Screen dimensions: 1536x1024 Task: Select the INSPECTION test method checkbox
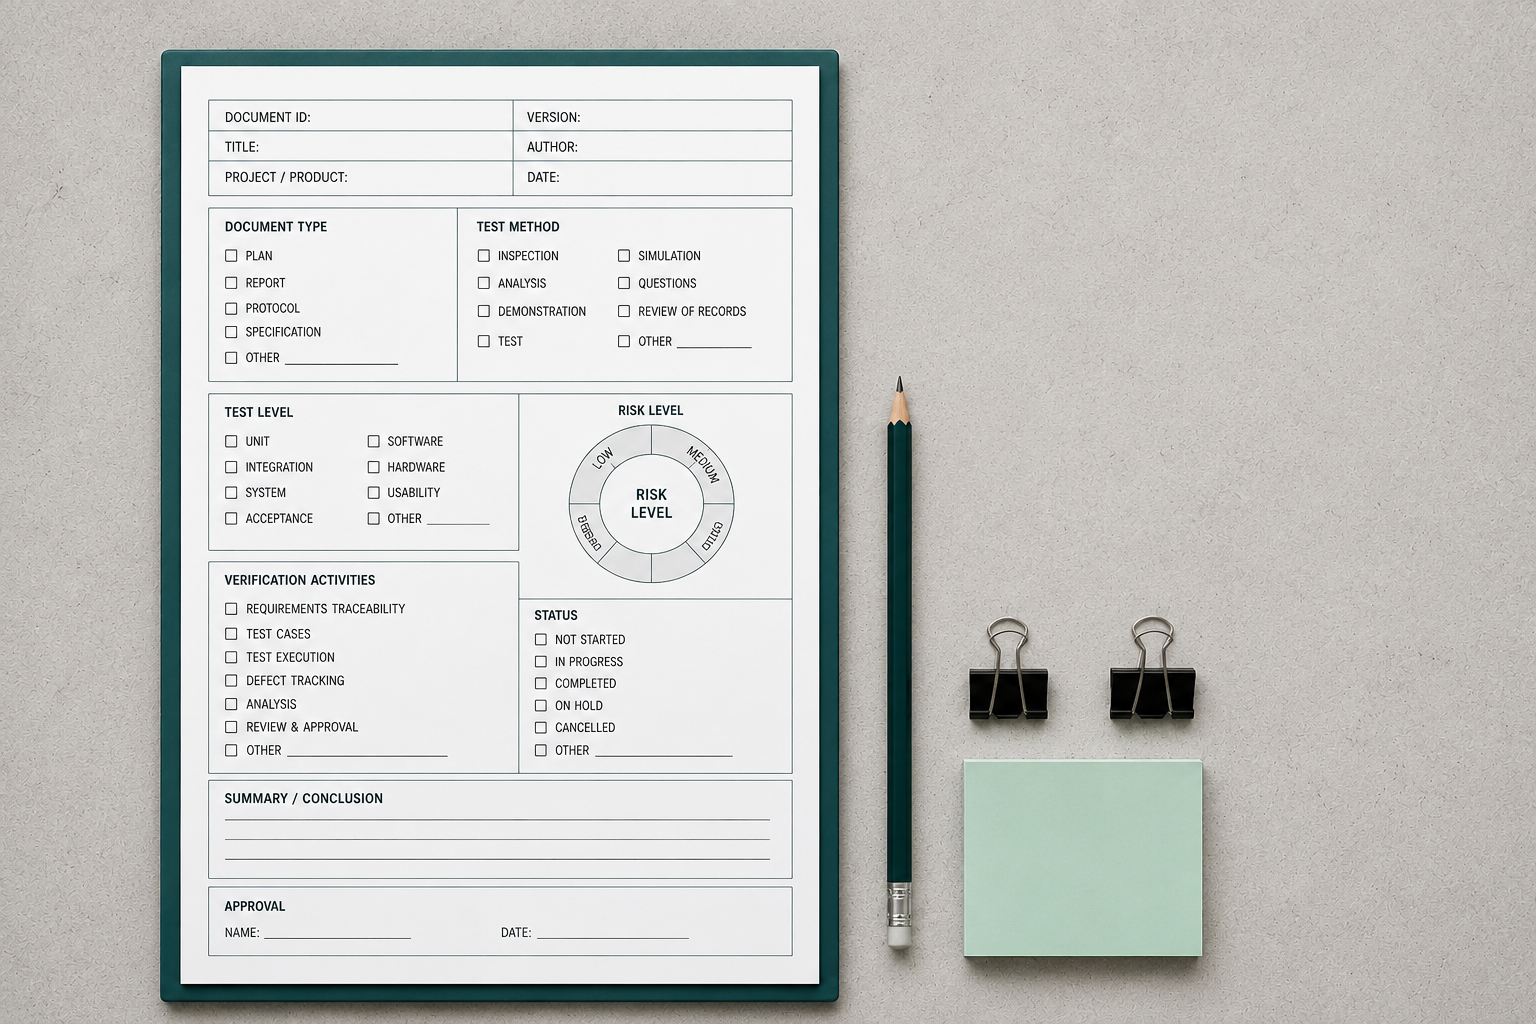484,256
